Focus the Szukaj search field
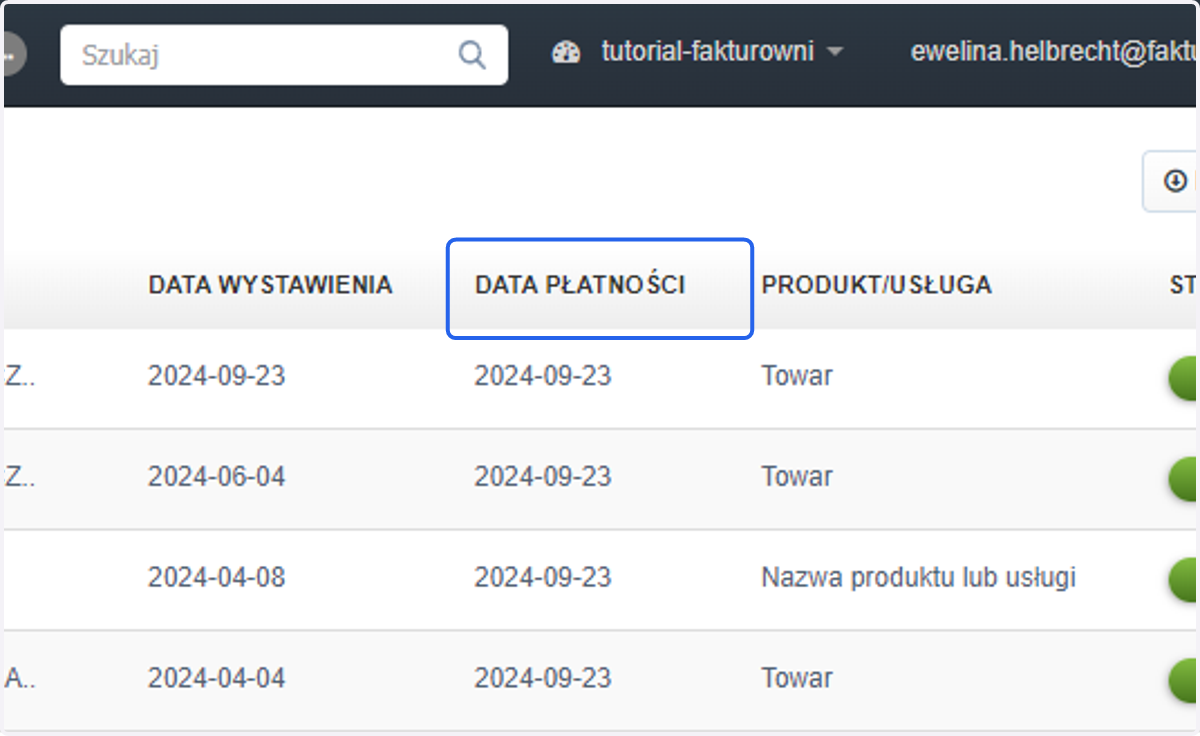Viewport: 1200px width, 736px height. coord(284,54)
